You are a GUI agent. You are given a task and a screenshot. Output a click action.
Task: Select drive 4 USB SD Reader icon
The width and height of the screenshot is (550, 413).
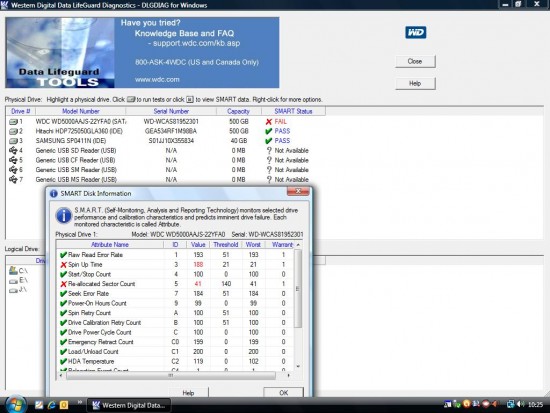(13, 151)
